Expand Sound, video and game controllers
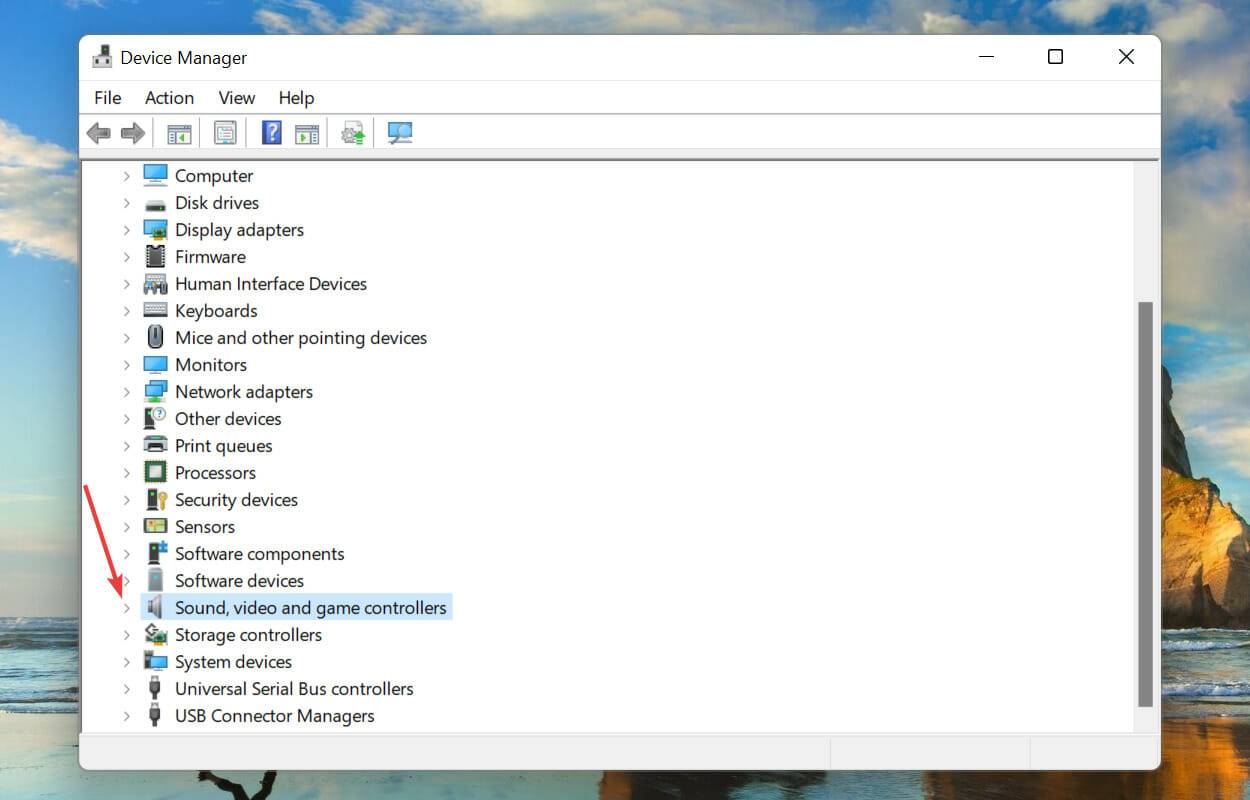Image resolution: width=1250 pixels, height=800 pixels. [126, 608]
